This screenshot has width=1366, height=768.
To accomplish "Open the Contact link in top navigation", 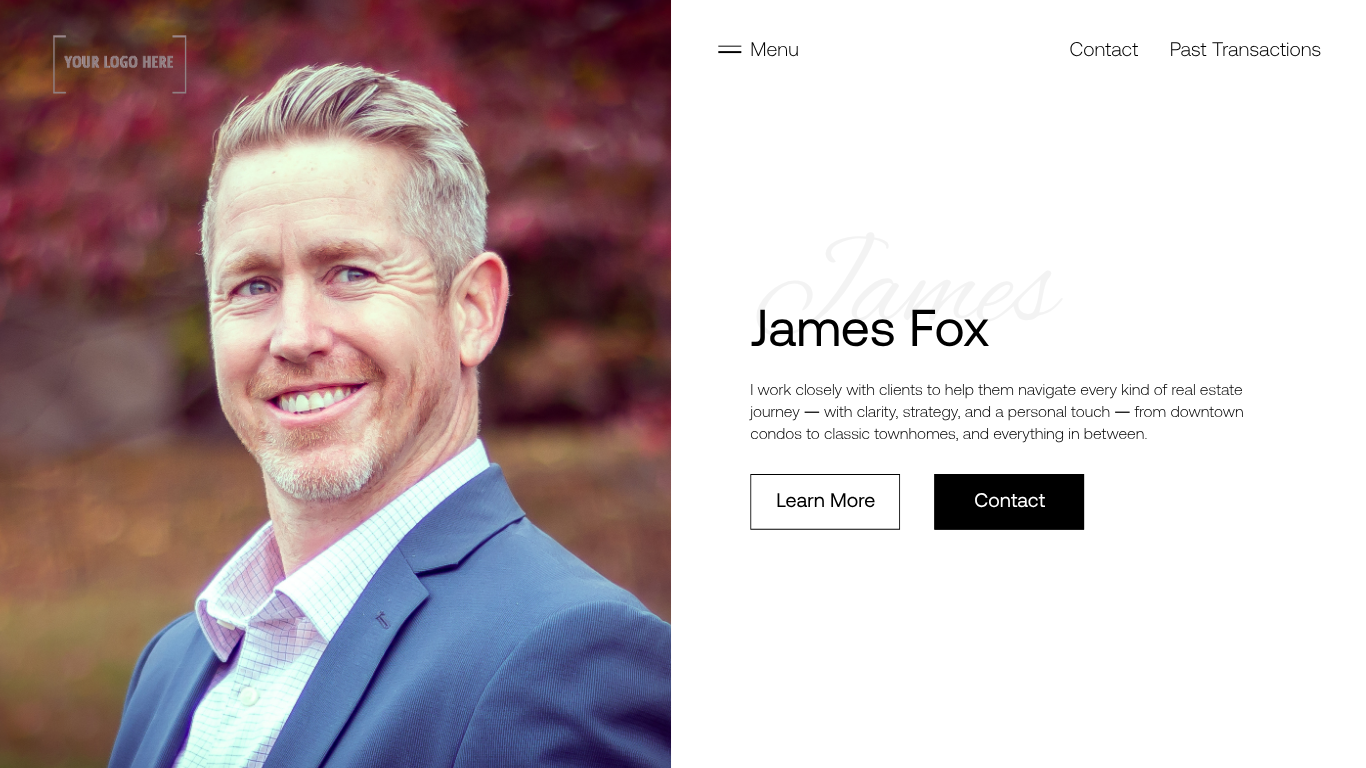I will tap(1103, 49).
